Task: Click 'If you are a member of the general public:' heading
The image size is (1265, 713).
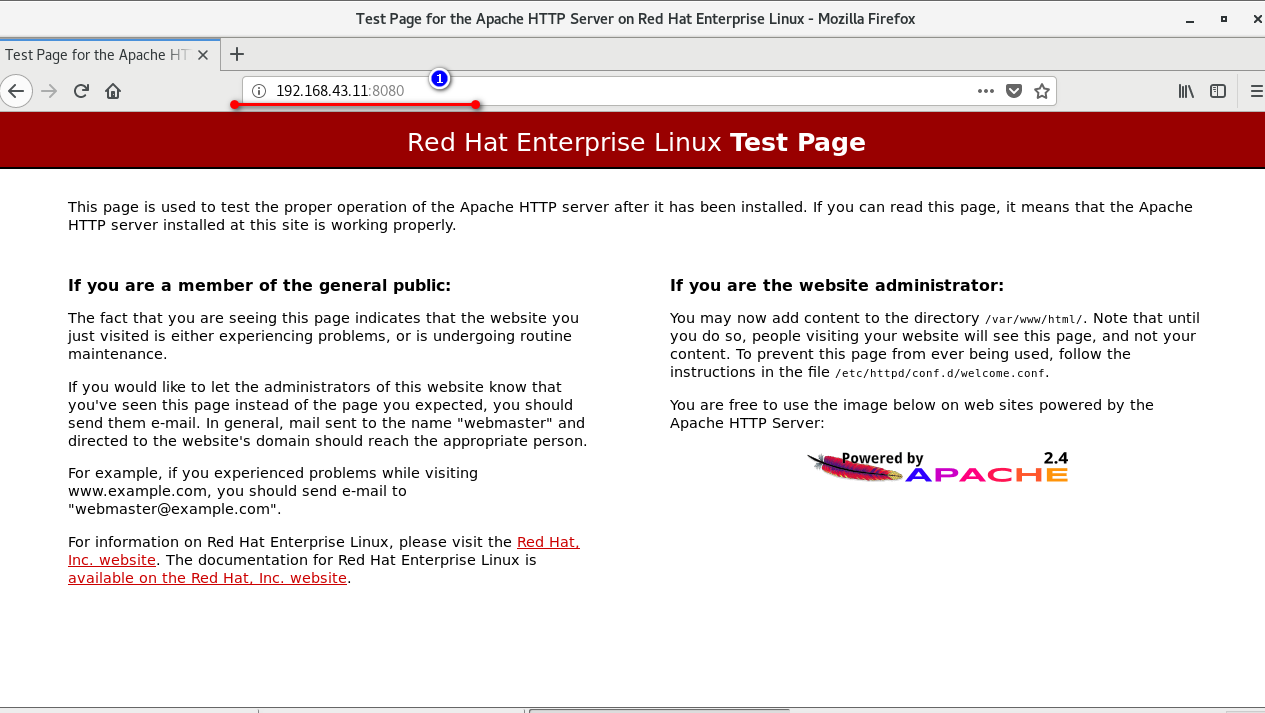Action: [x=260, y=285]
